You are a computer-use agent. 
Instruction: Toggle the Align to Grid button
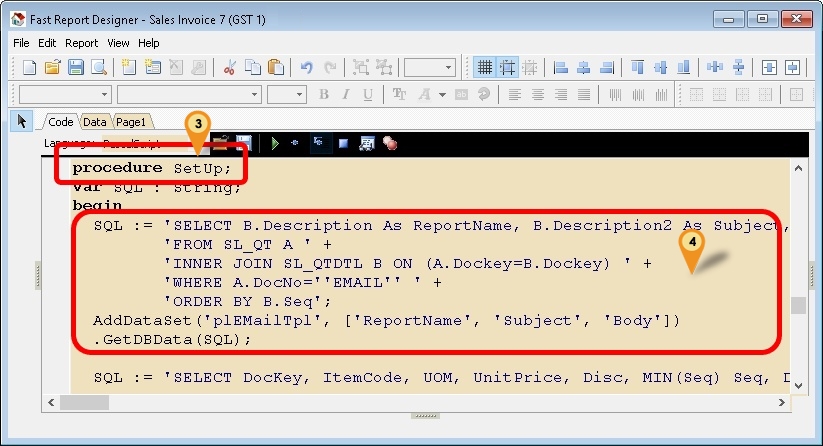pyautogui.click(x=508, y=68)
